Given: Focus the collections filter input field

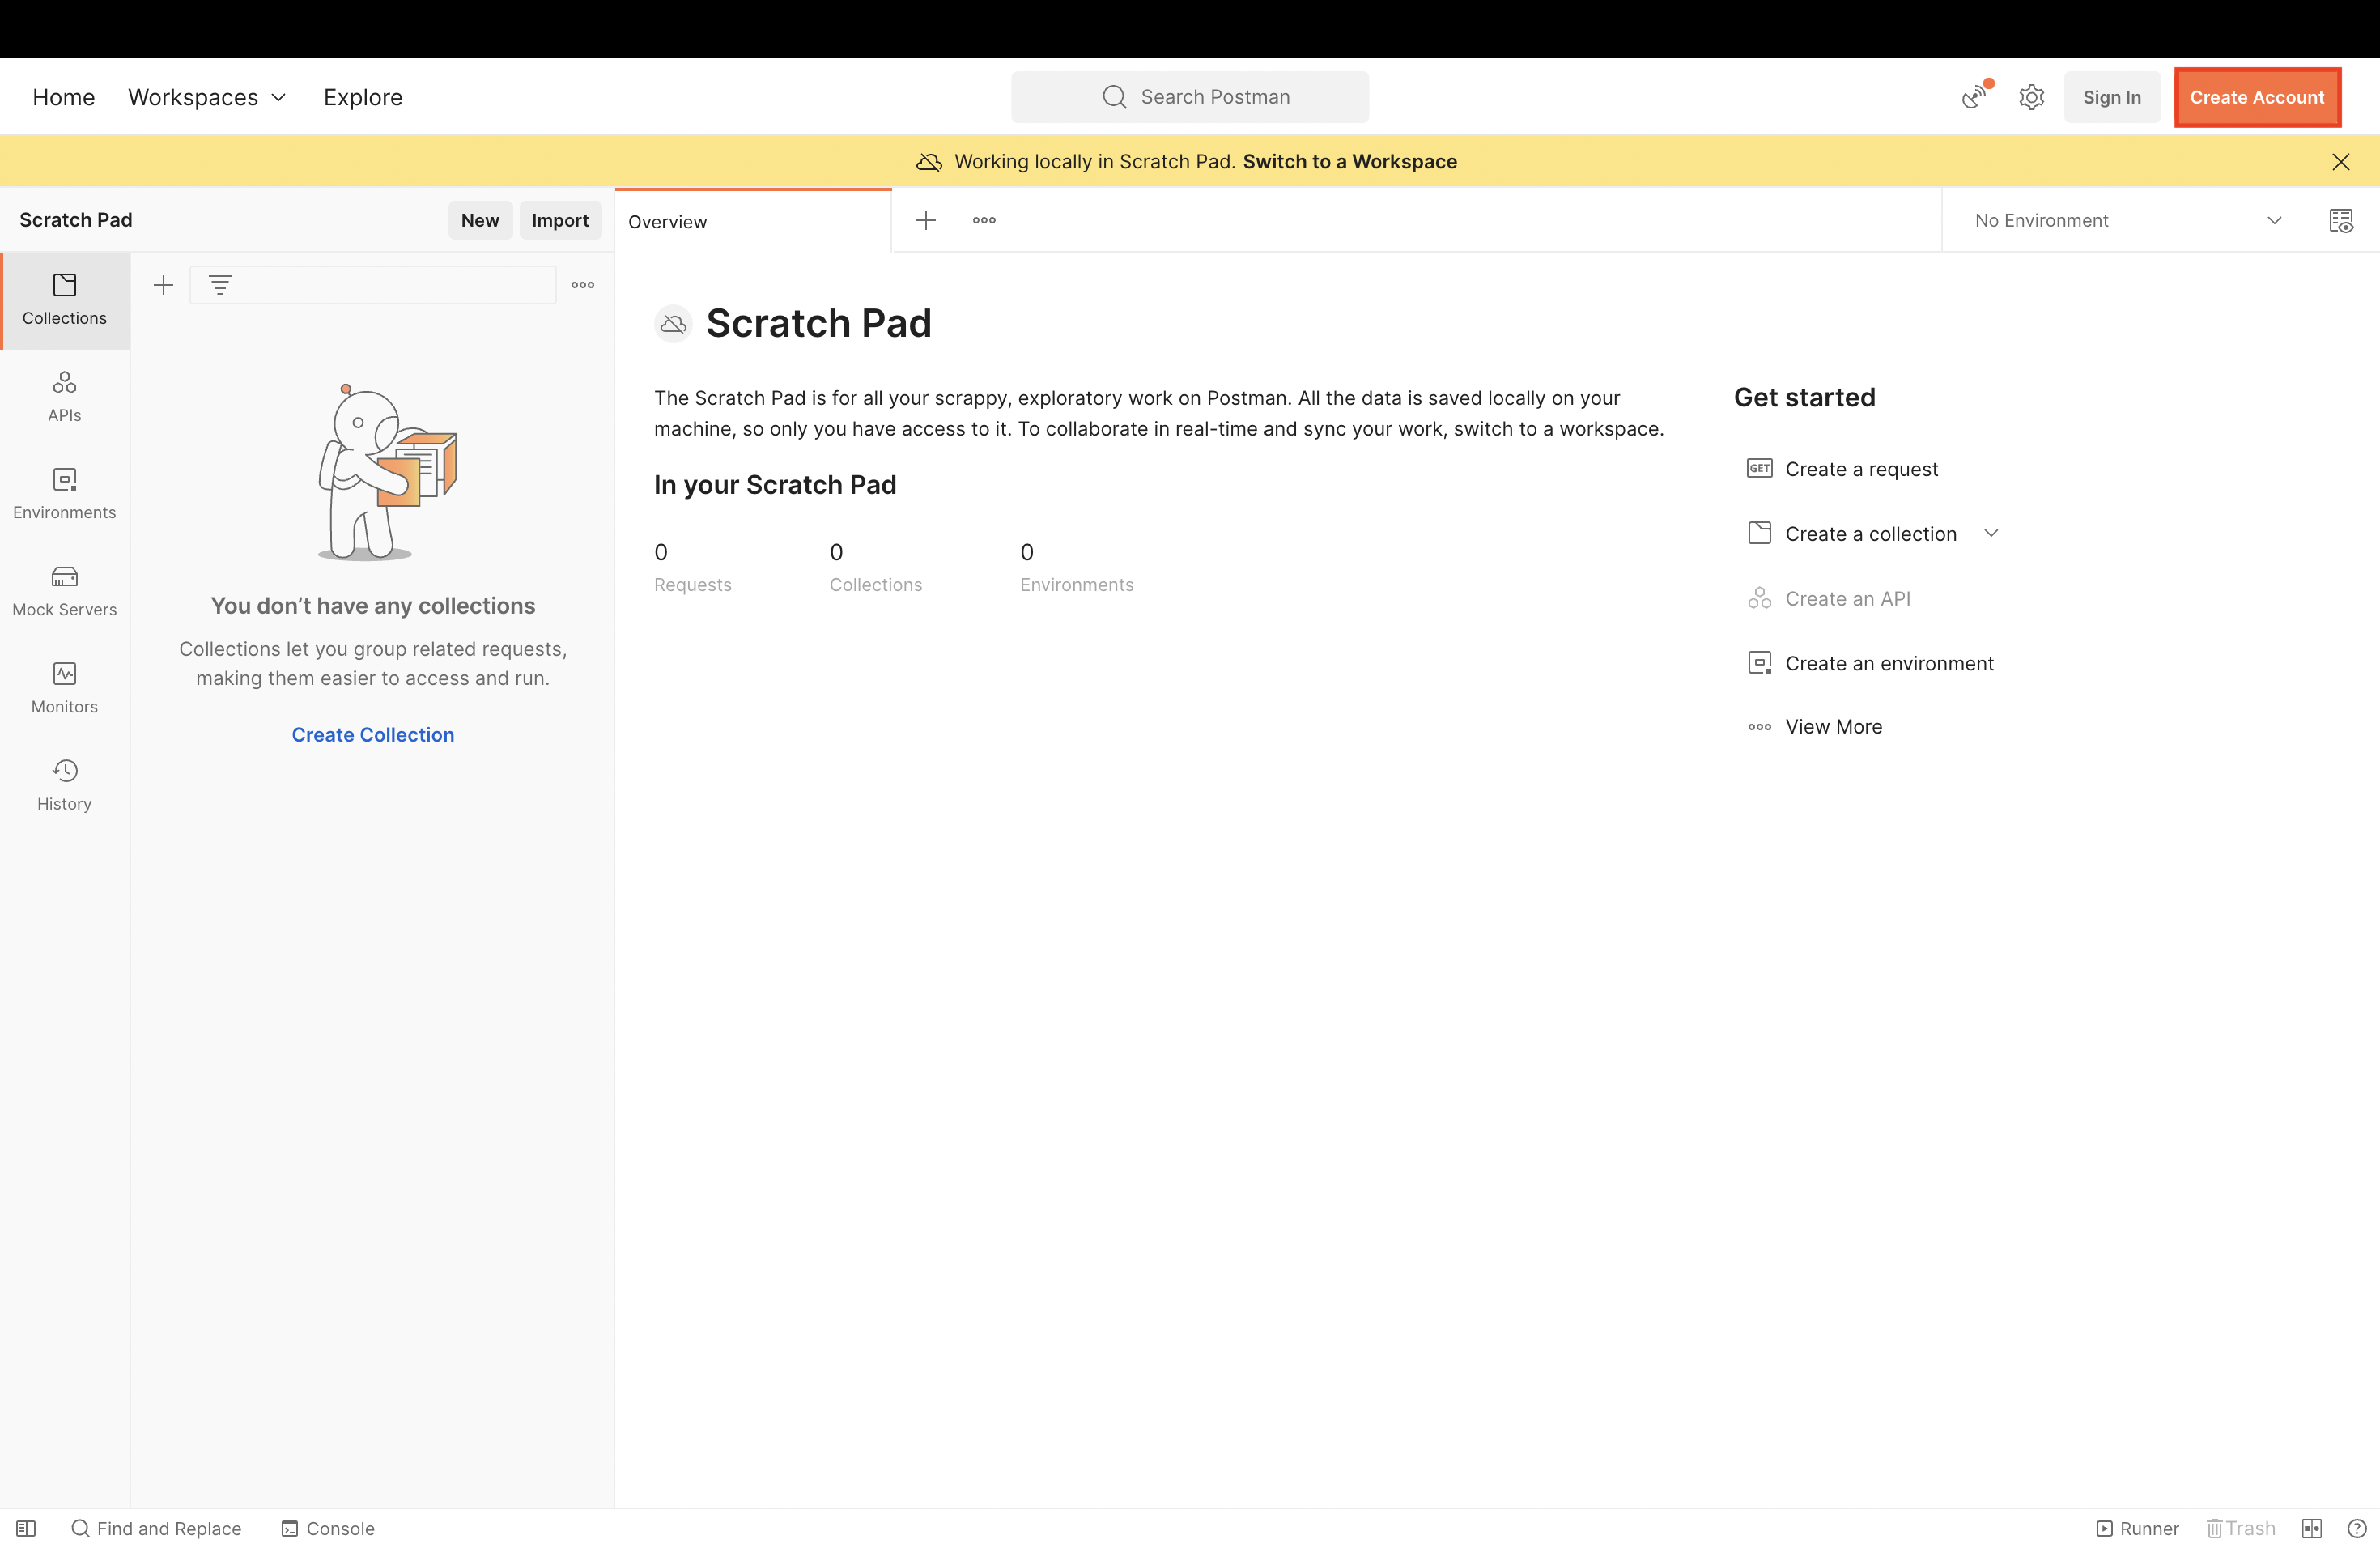Looking at the screenshot, I should tap(373, 285).
